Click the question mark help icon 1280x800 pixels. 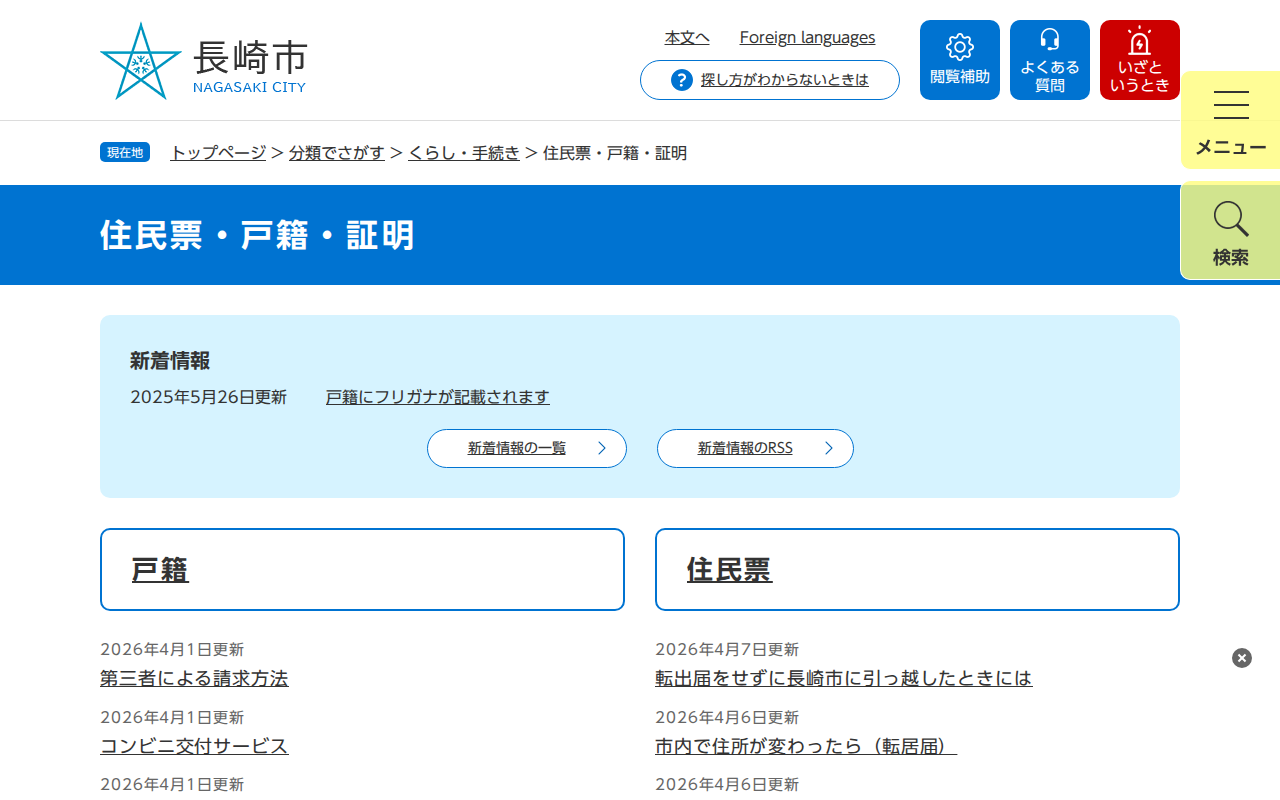pyautogui.click(x=682, y=80)
